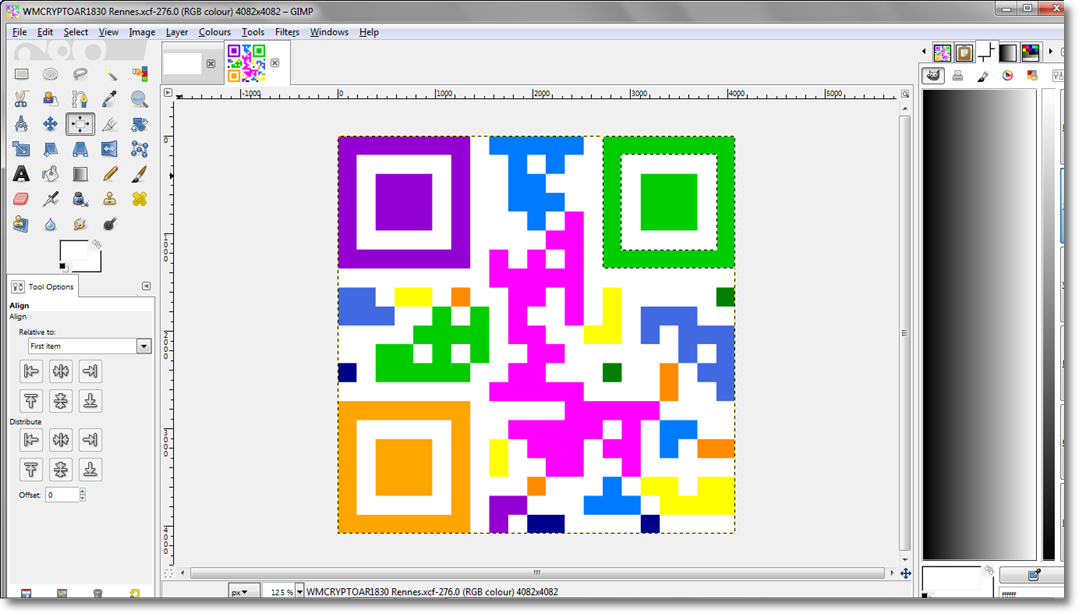Choose the Shear tool
The height and width of the screenshot is (615, 1080).
(x=50, y=149)
